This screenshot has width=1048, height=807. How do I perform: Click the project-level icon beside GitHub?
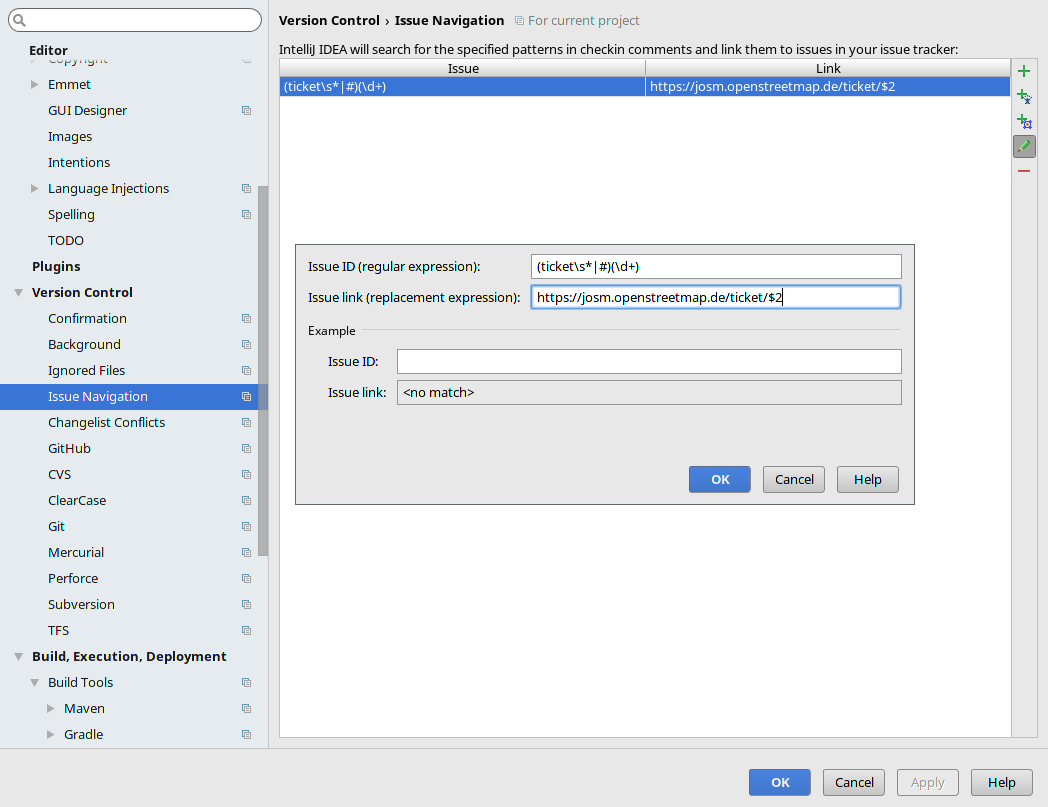246,449
